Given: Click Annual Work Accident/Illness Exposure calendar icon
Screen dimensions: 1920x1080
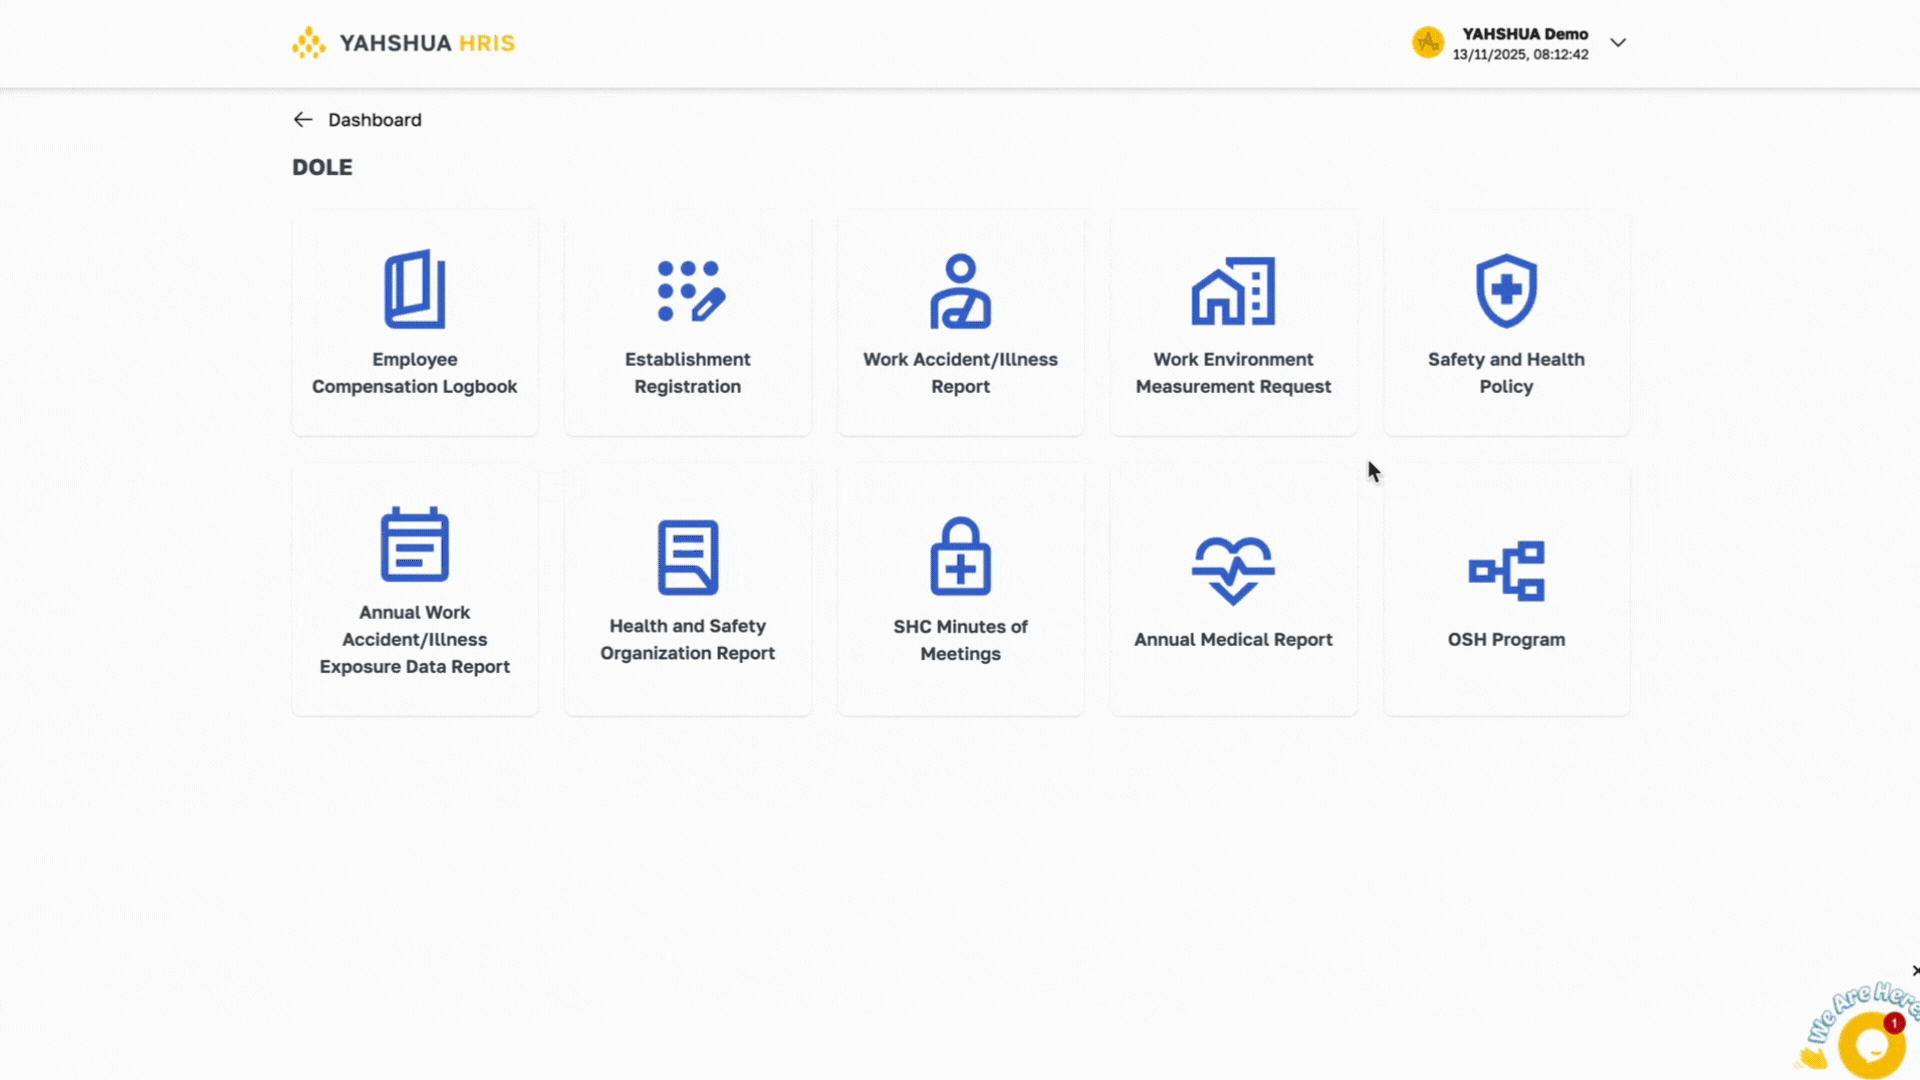Looking at the screenshot, I should (x=414, y=544).
